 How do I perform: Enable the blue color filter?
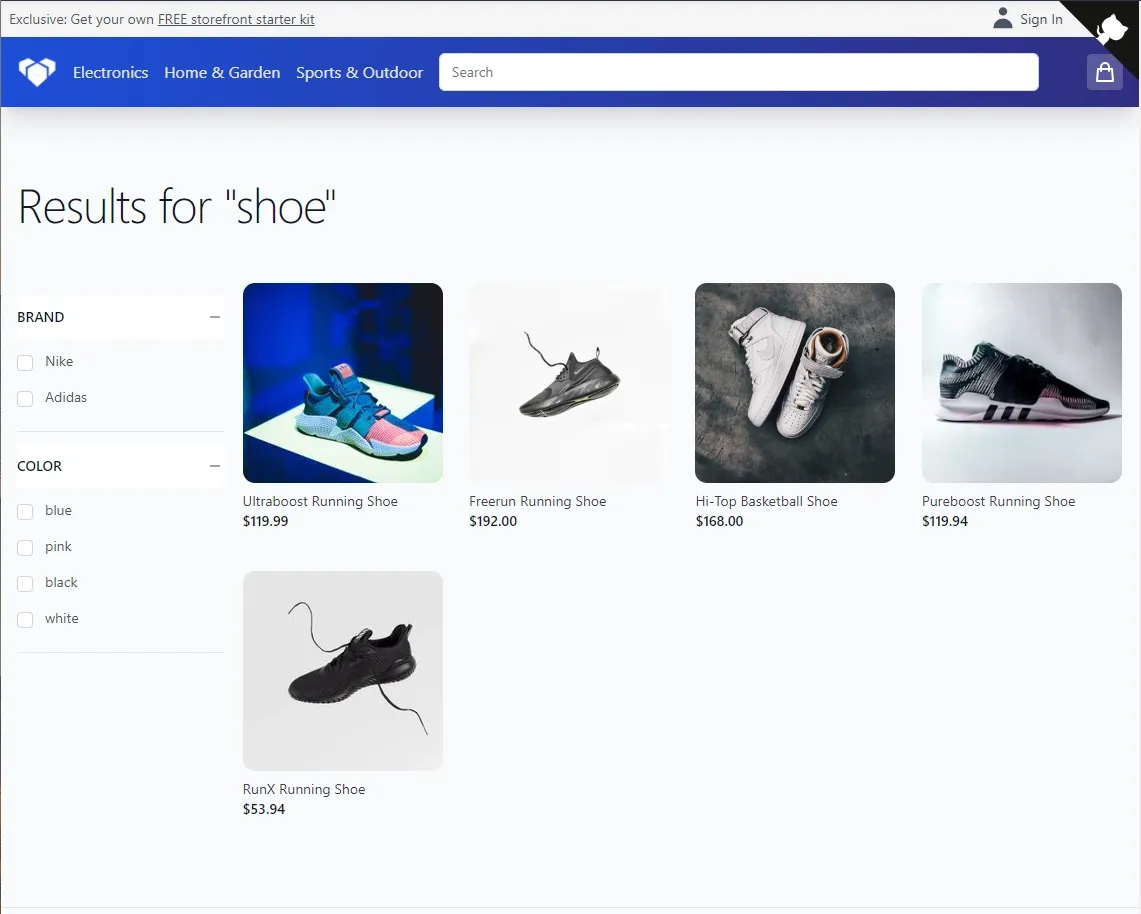[x=25, y=512]
